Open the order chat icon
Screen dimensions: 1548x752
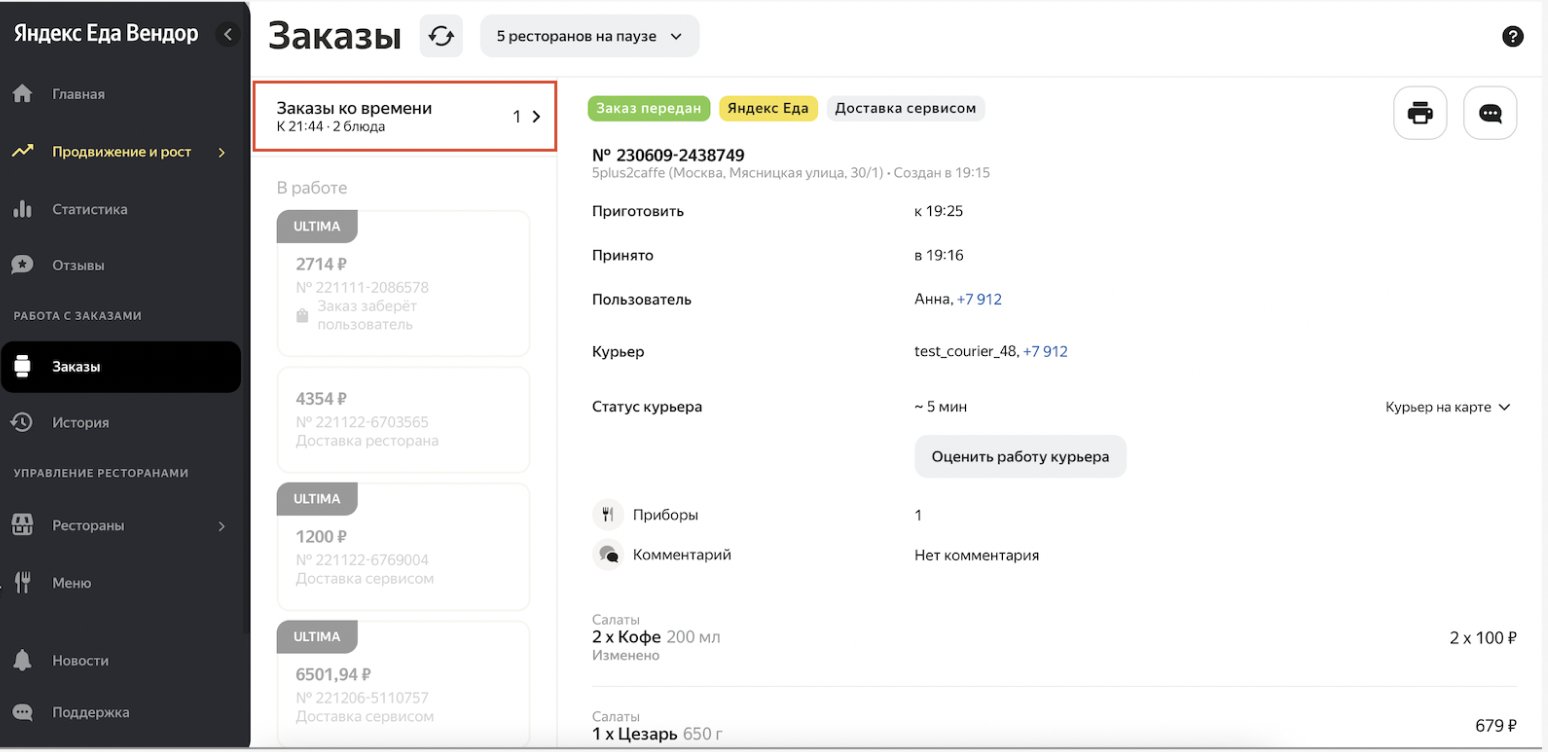click(1490, 113)
